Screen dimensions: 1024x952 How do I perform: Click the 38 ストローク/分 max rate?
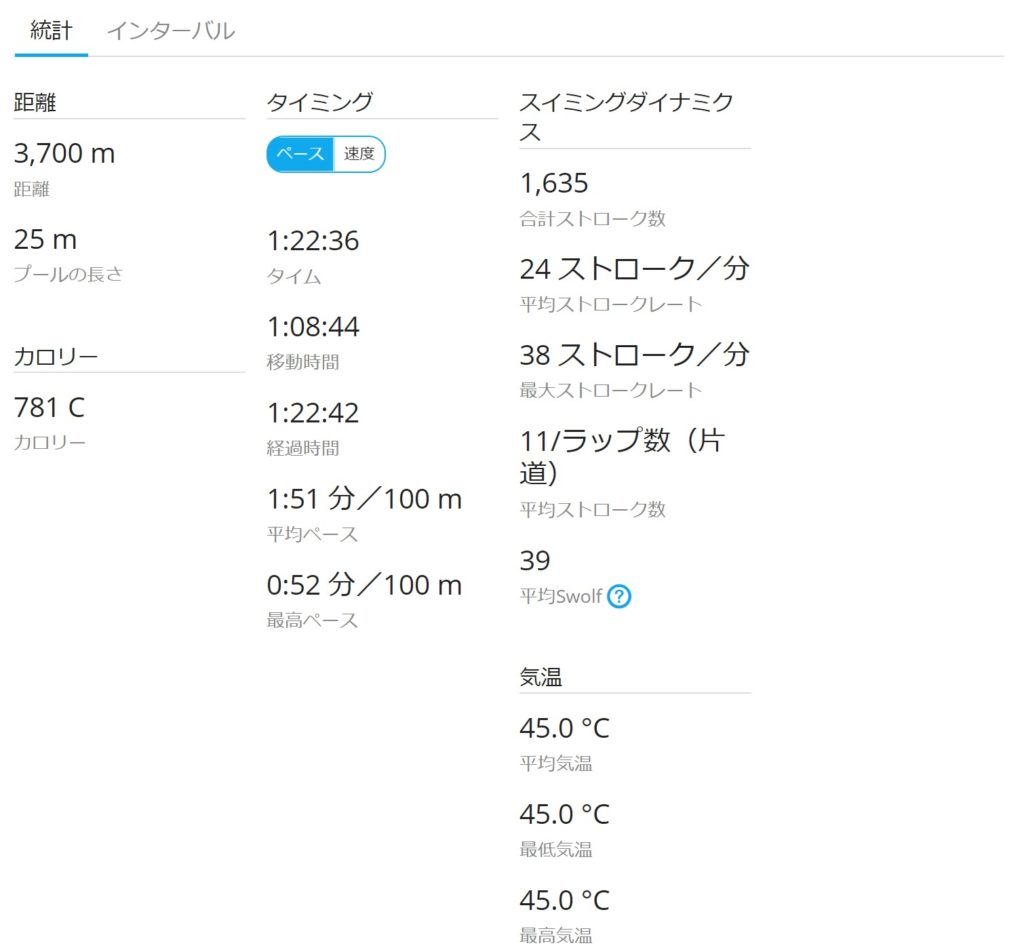point(634,355)
